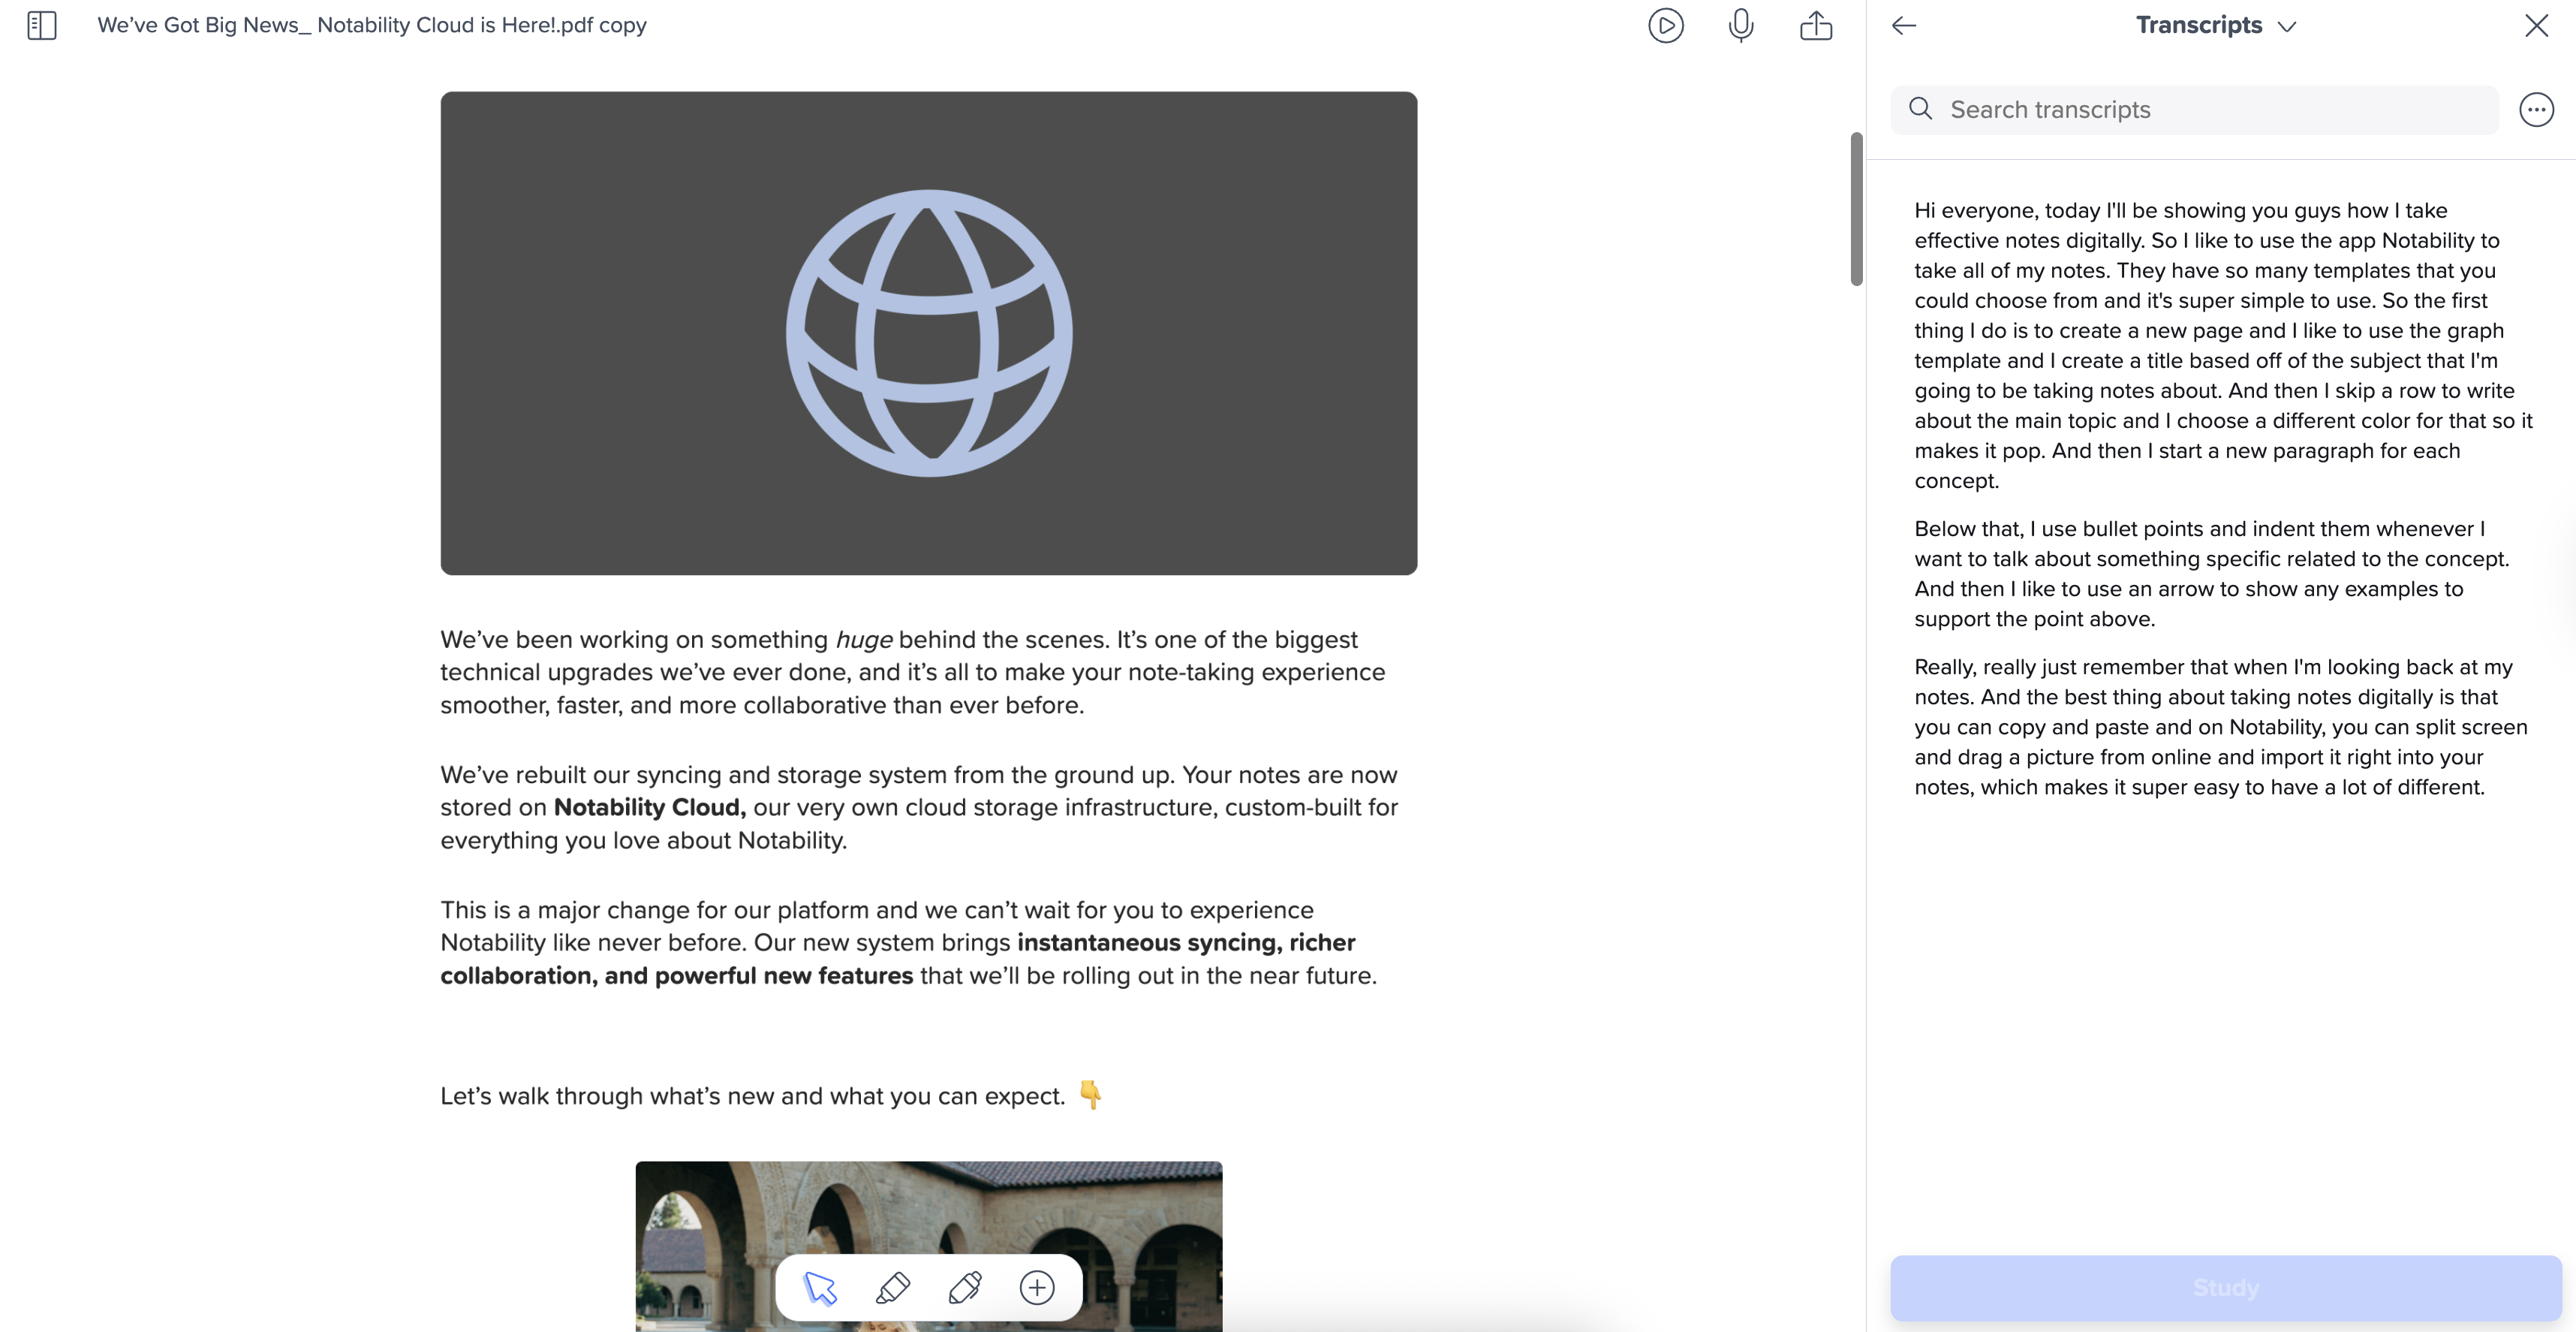The width and height of the screenshot is (2576, 1332).
Task: Open the share export icon
Action: click(1815, 25)
